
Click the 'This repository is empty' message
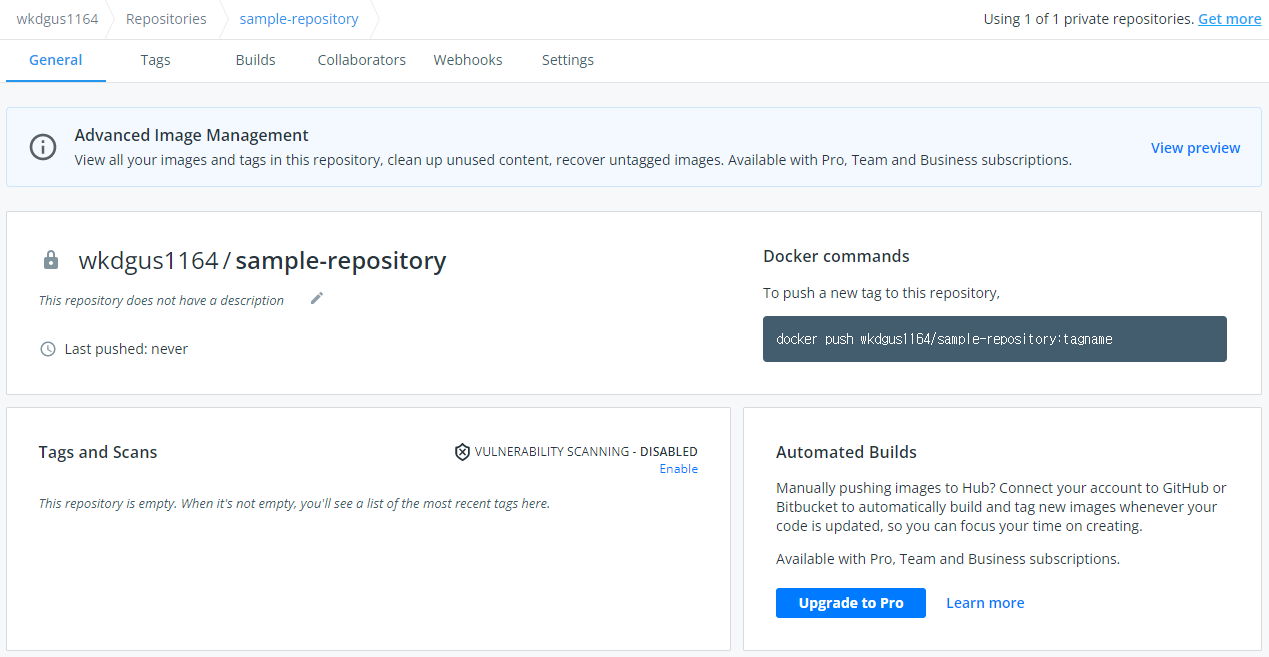point(294,503)
